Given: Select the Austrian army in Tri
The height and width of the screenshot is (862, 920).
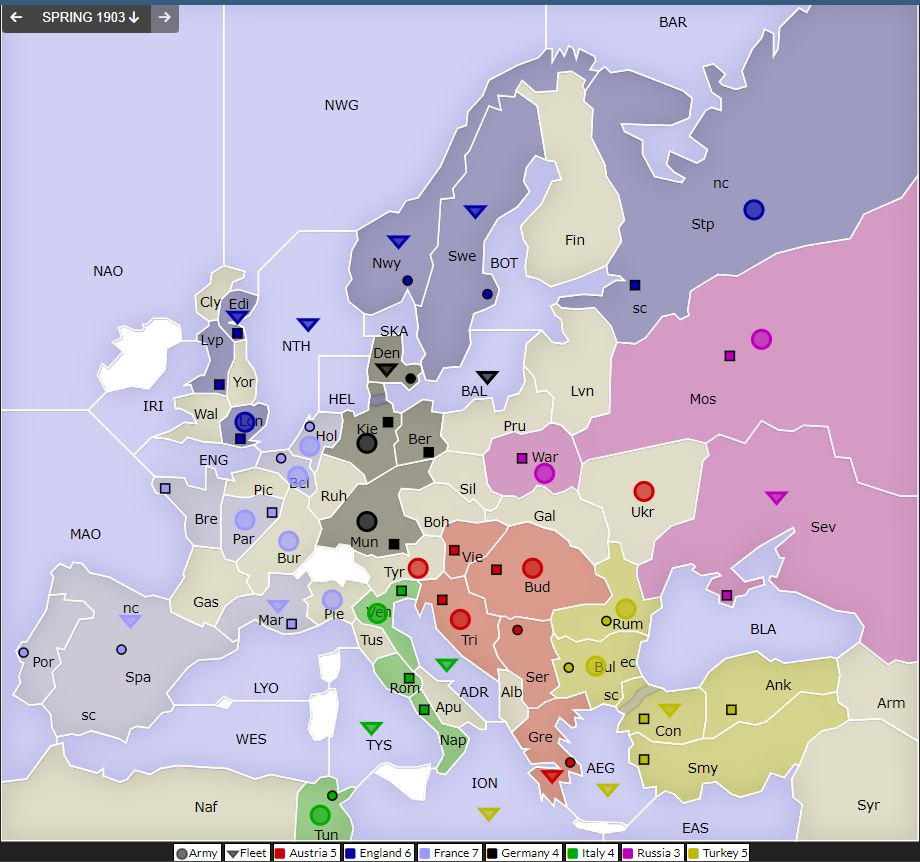Looking at the screenshot, I should [460, 619].
